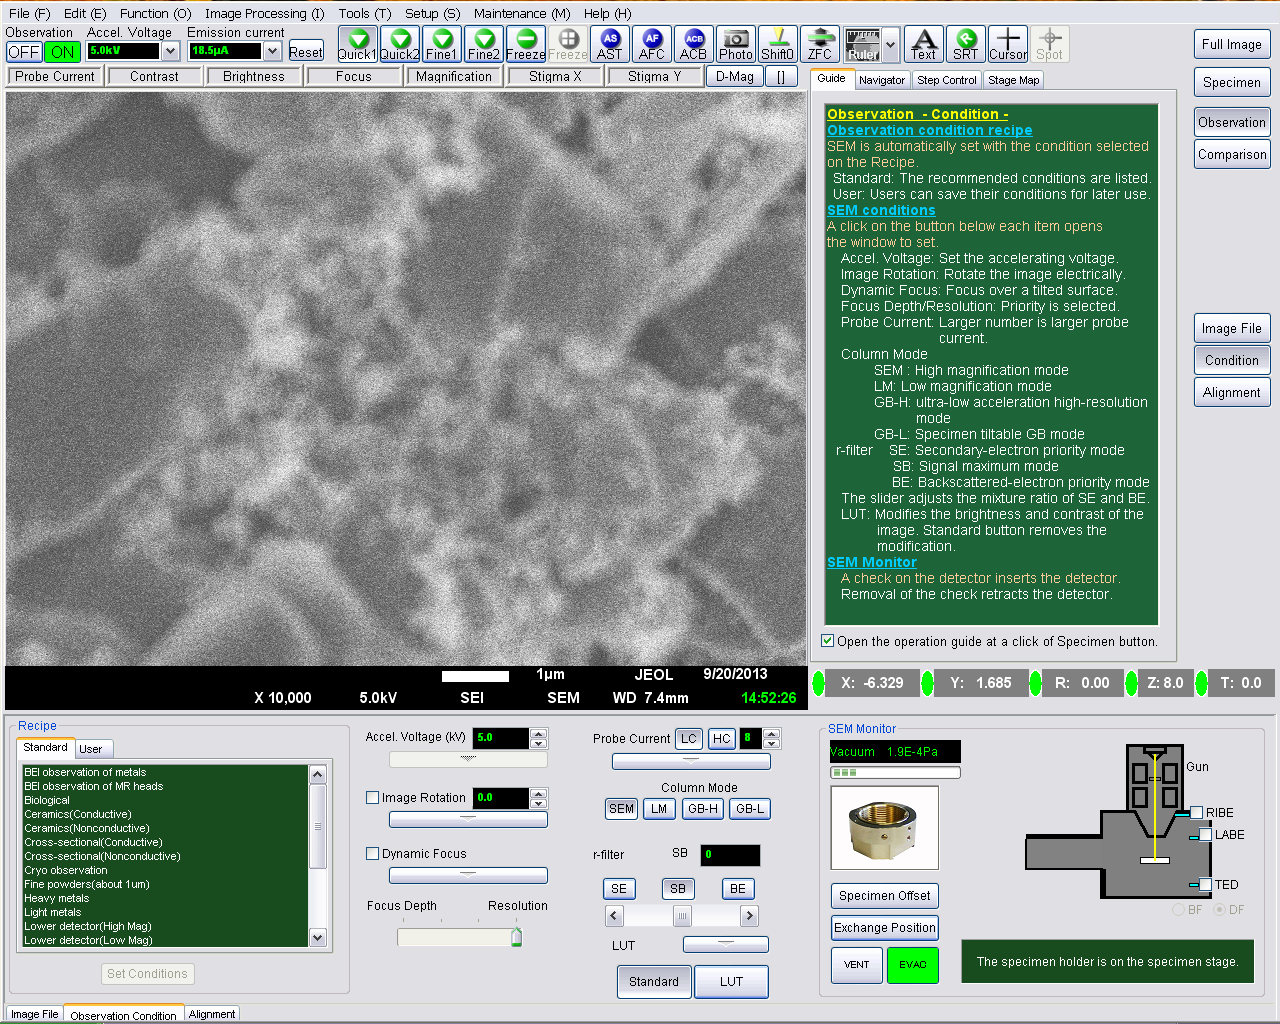Run auto stigmator with AST icon

point(609,44)
